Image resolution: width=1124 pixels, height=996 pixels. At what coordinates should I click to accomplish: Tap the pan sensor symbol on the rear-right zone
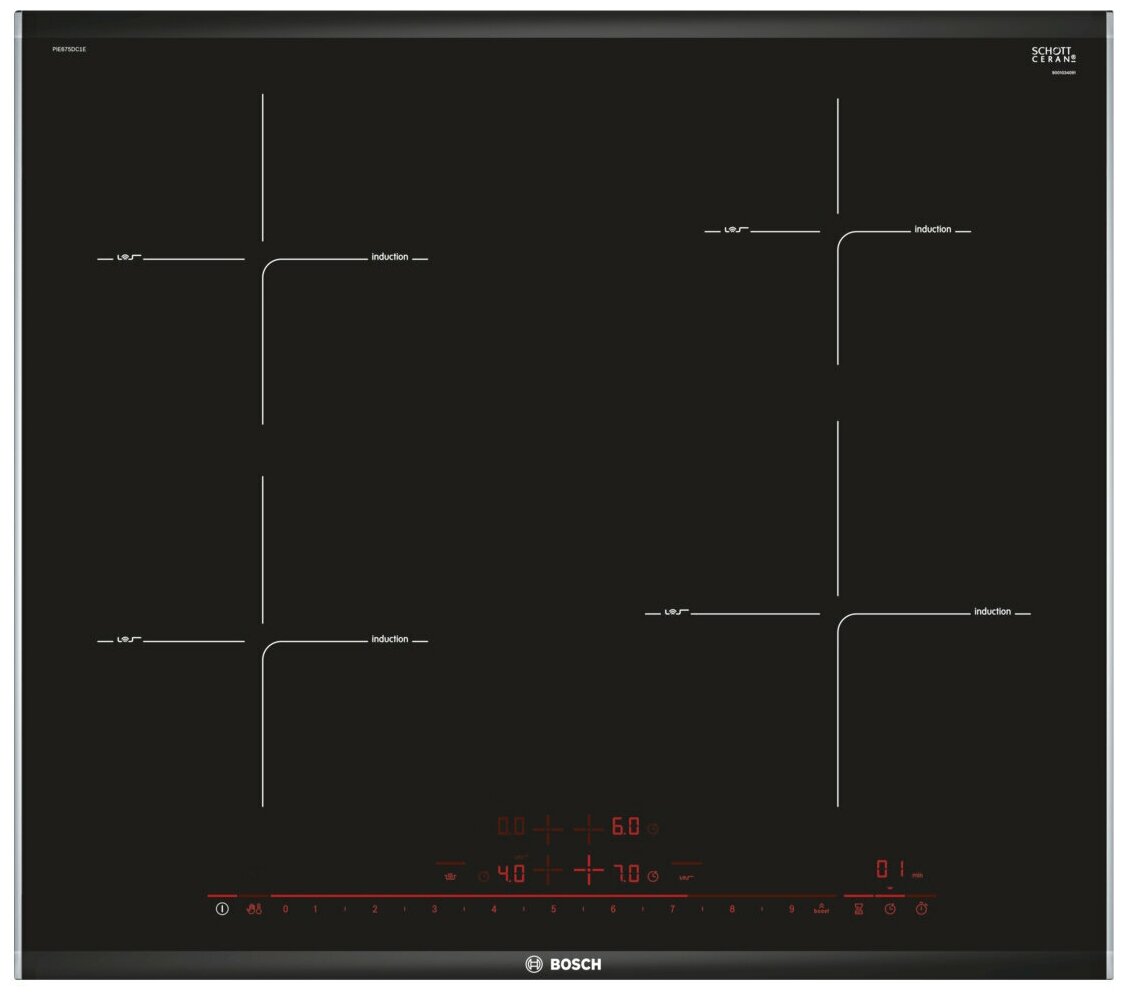736,229
